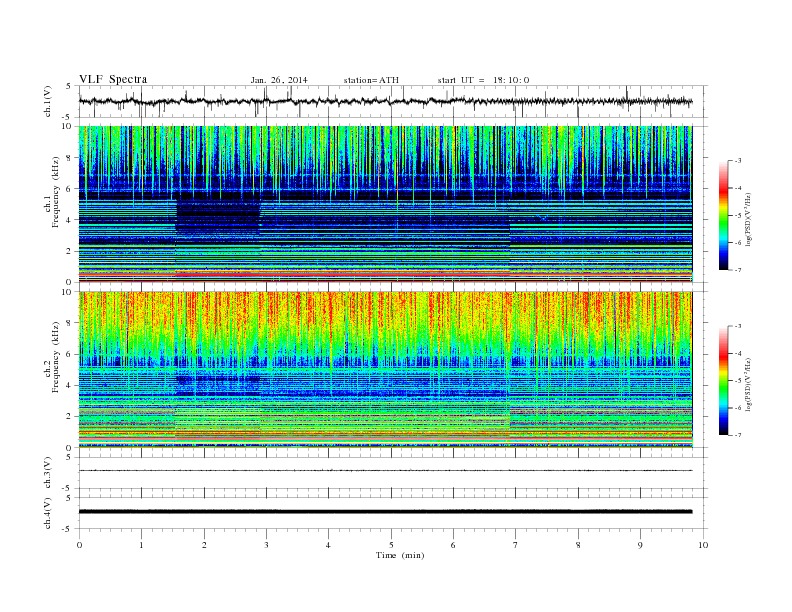Click the log(PSD) label beside ch.2 color bar

748,383
